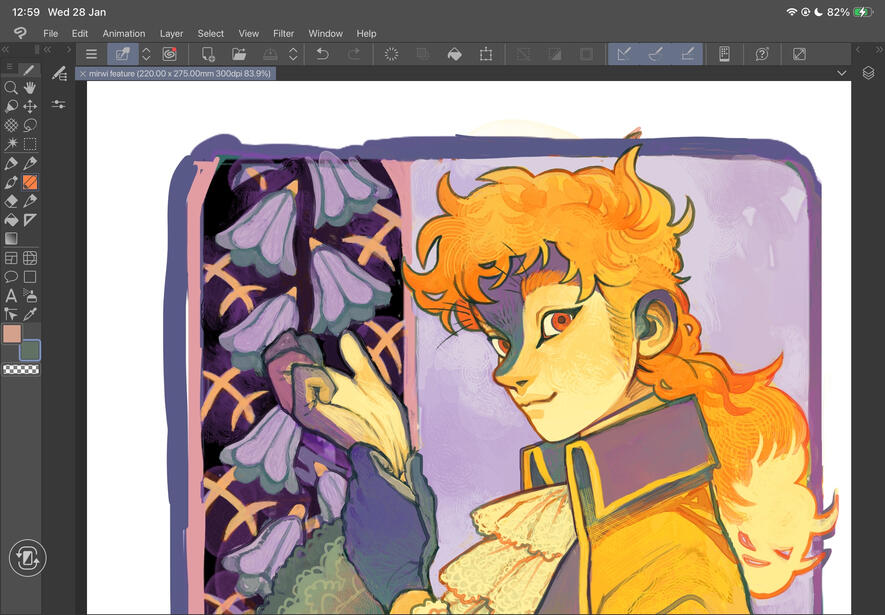Viewport: 885px width, 615px height.
Task: Toggle snap to ruler
Action: point(623,54)
